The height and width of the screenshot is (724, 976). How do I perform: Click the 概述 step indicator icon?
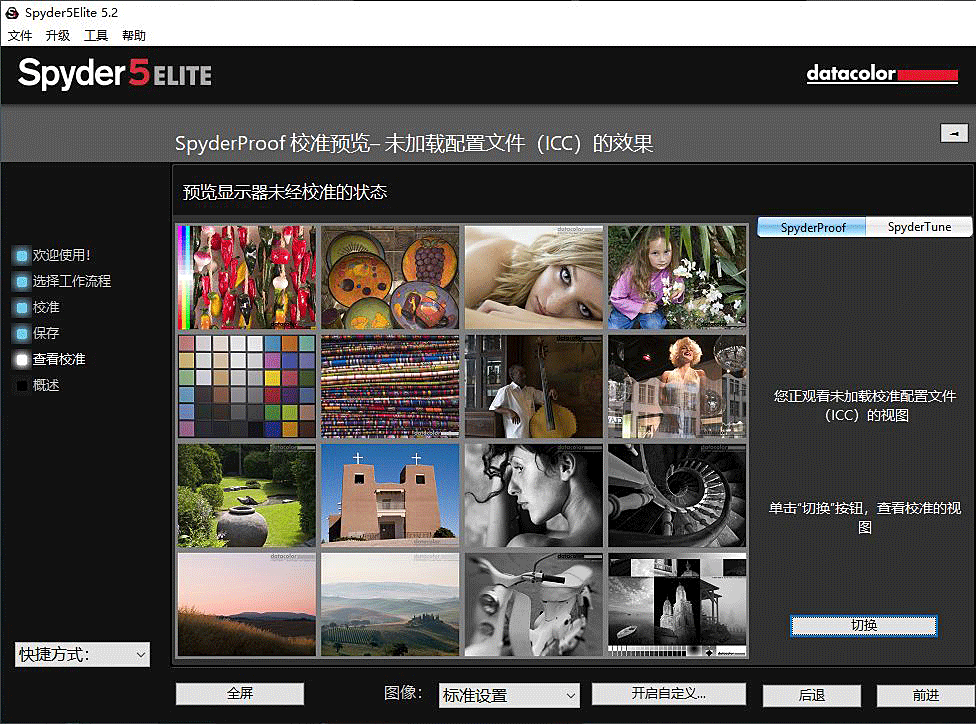coord(22,385)
